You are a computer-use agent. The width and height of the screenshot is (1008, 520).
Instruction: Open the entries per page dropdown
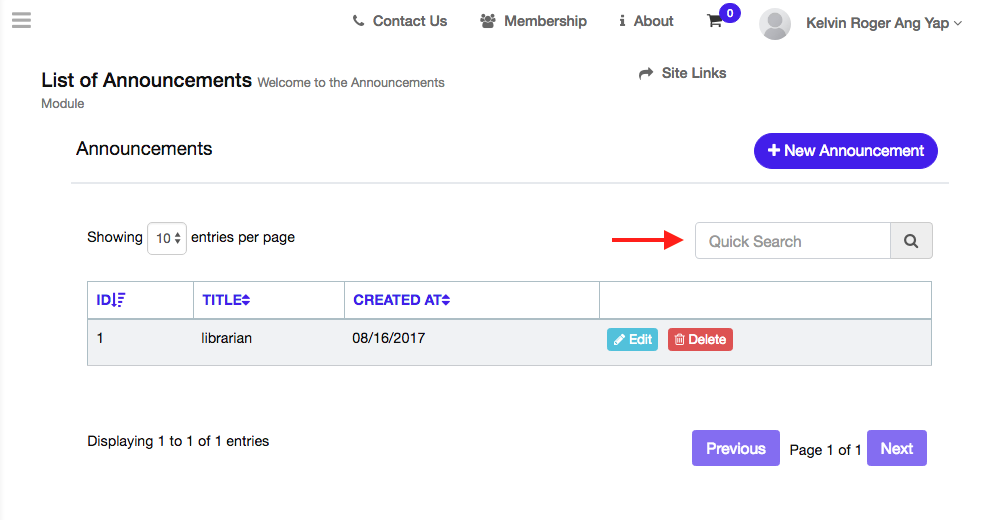[x=167, y=238]
